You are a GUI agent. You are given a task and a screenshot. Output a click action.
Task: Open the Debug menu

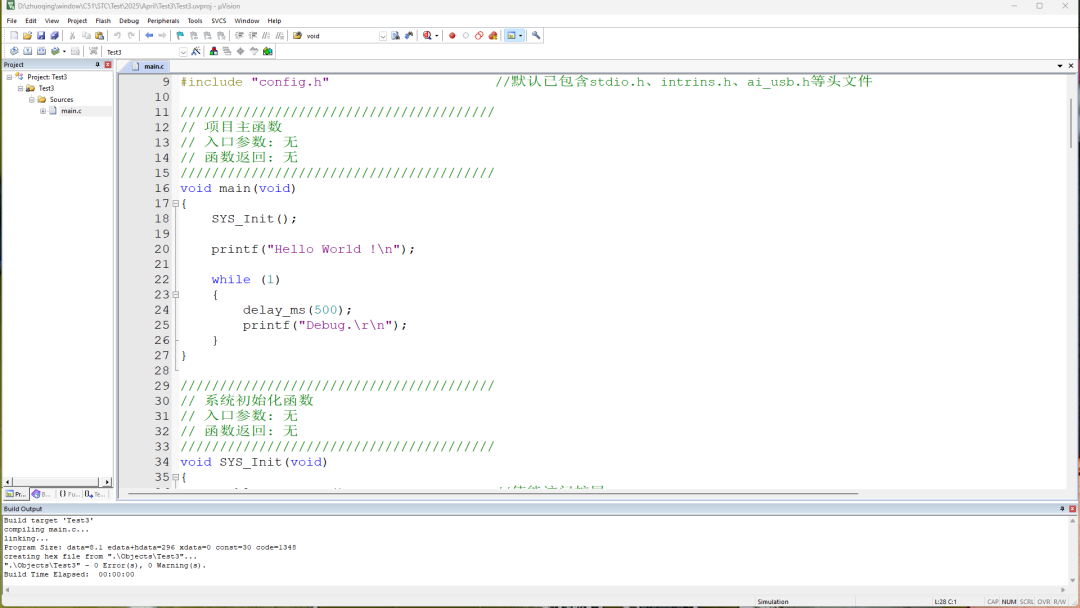(129, 21)
